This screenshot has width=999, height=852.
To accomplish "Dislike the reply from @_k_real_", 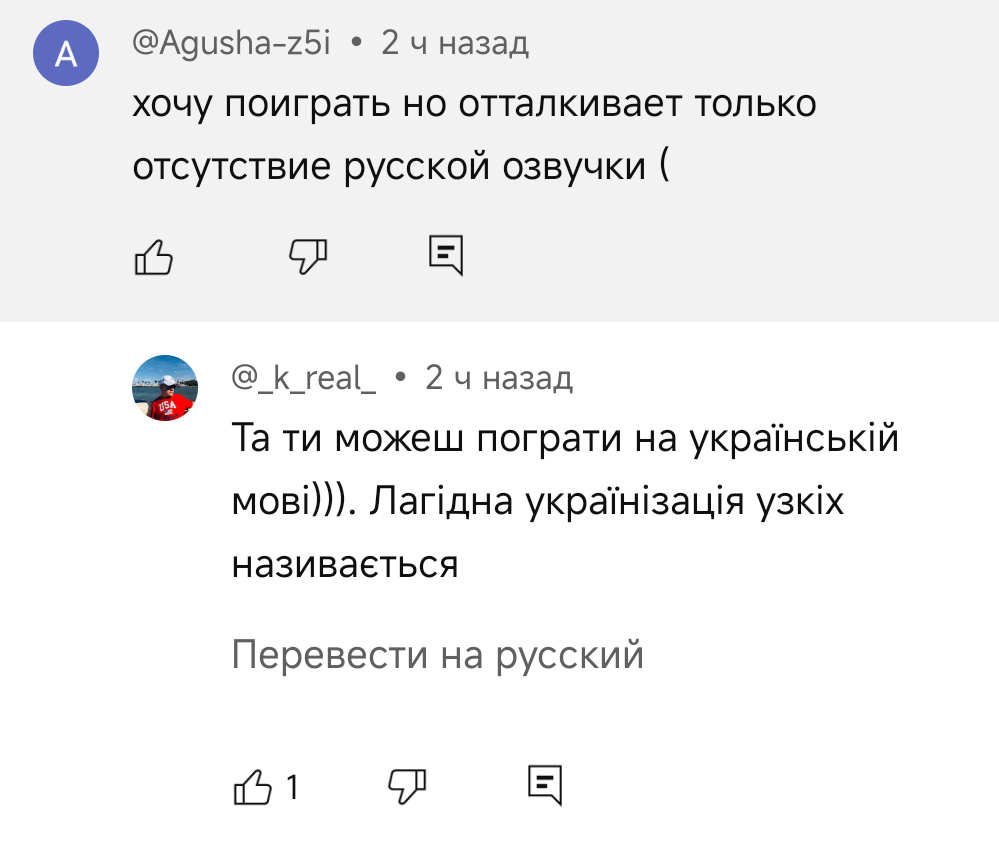I will click(x=406, y=786).
